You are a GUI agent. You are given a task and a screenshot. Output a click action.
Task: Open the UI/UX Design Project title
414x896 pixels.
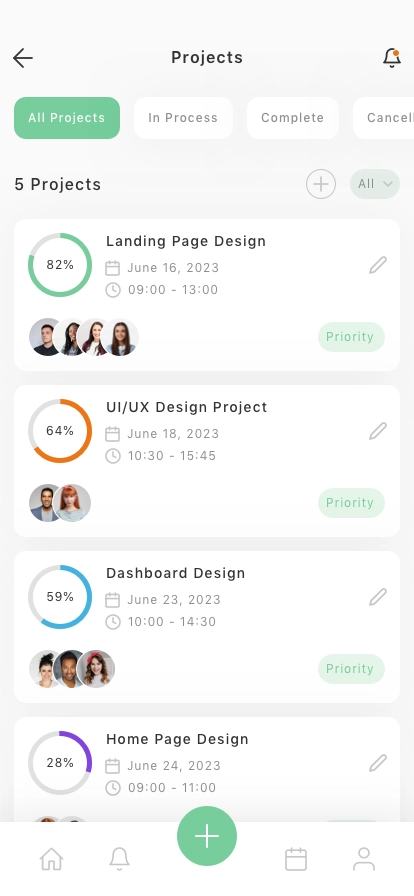coord(186,407)
